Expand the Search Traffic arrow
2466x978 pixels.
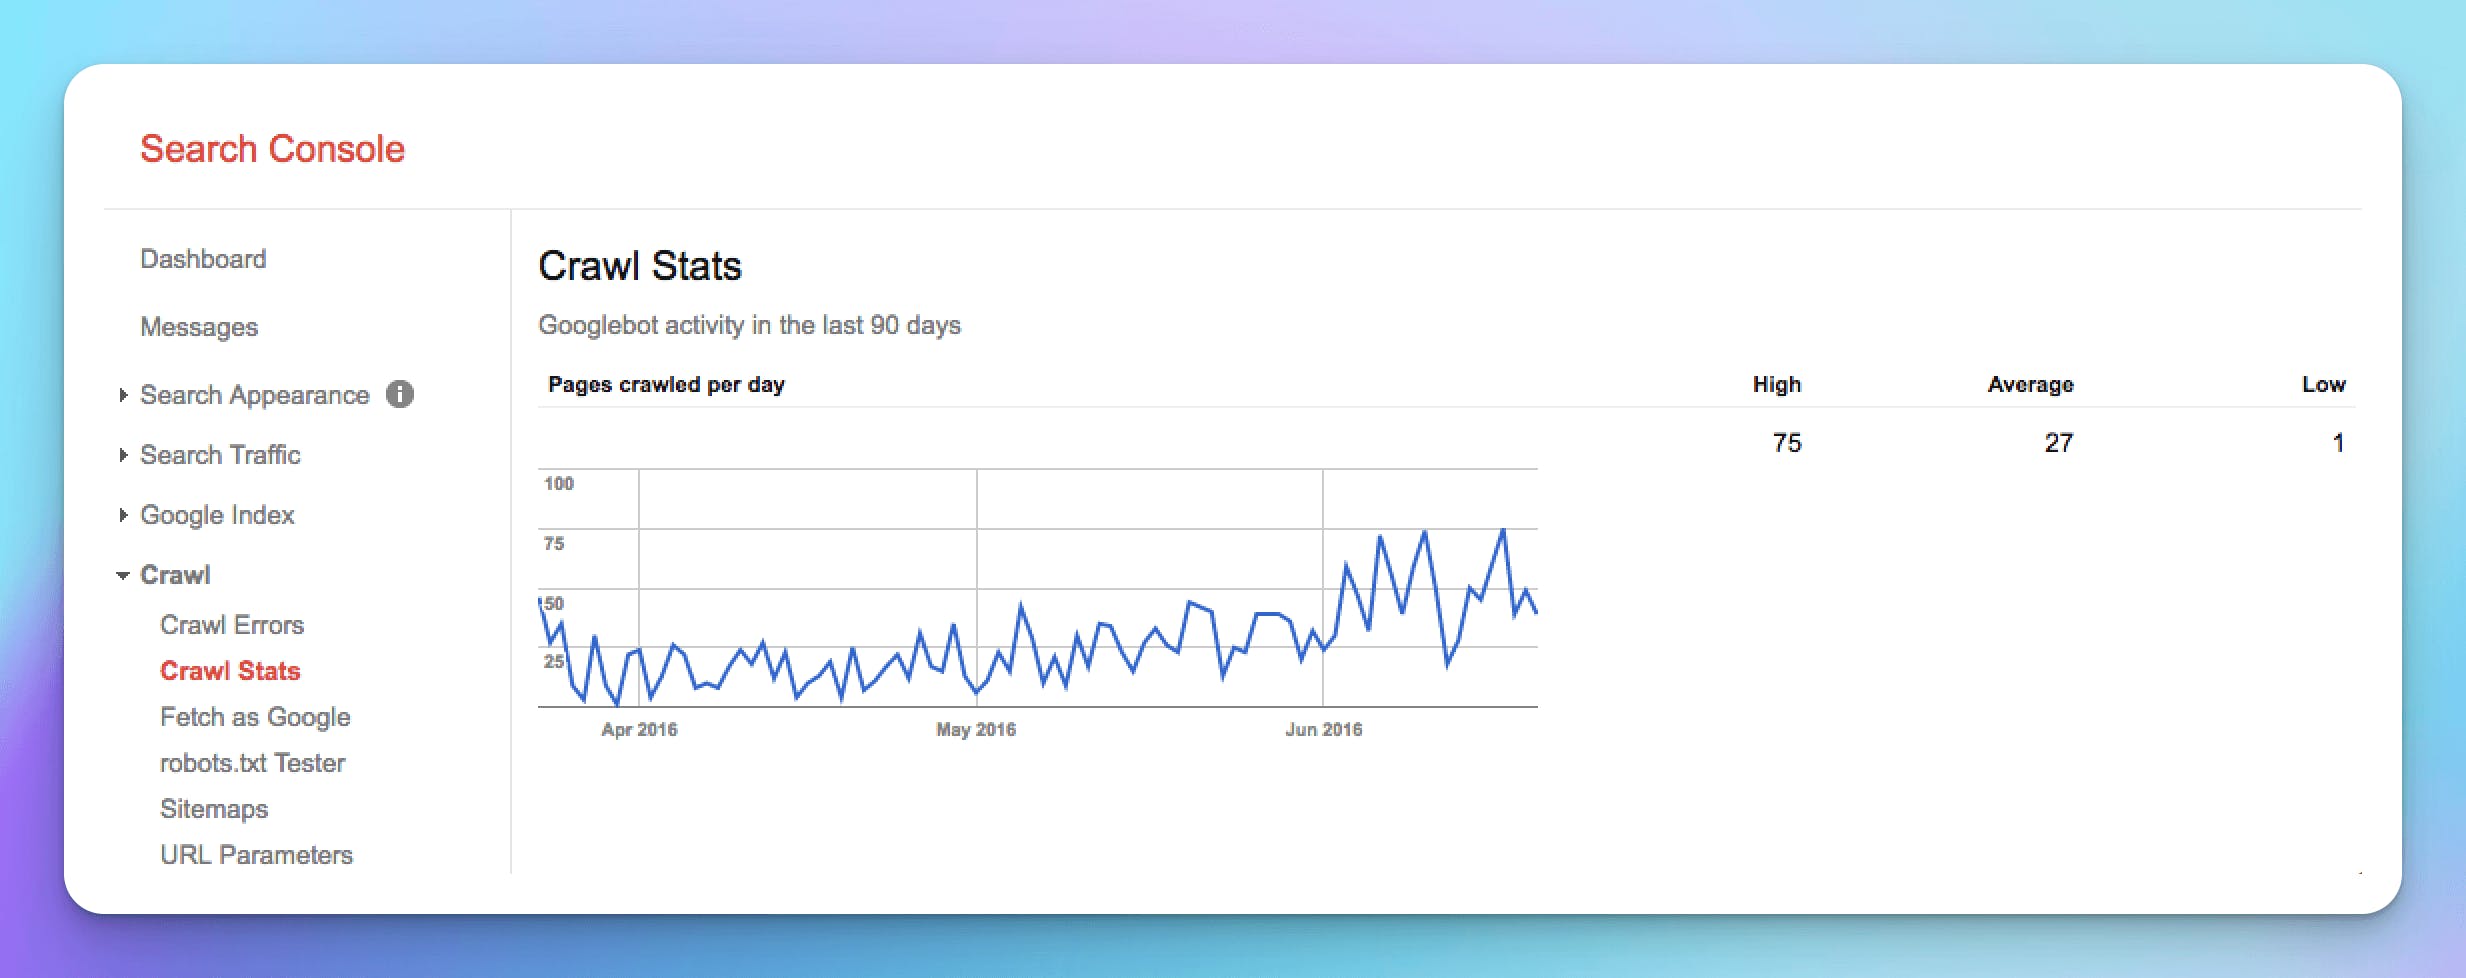(123, 455)
